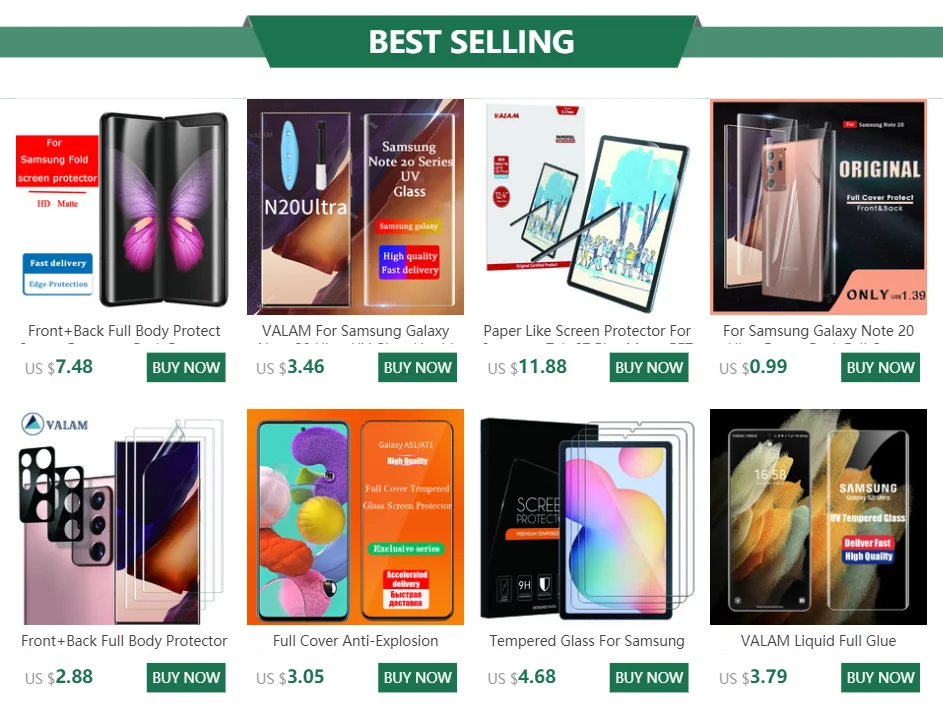
Task: Open the 9H tablet tempered glass image
Action: tap(587, 517)
